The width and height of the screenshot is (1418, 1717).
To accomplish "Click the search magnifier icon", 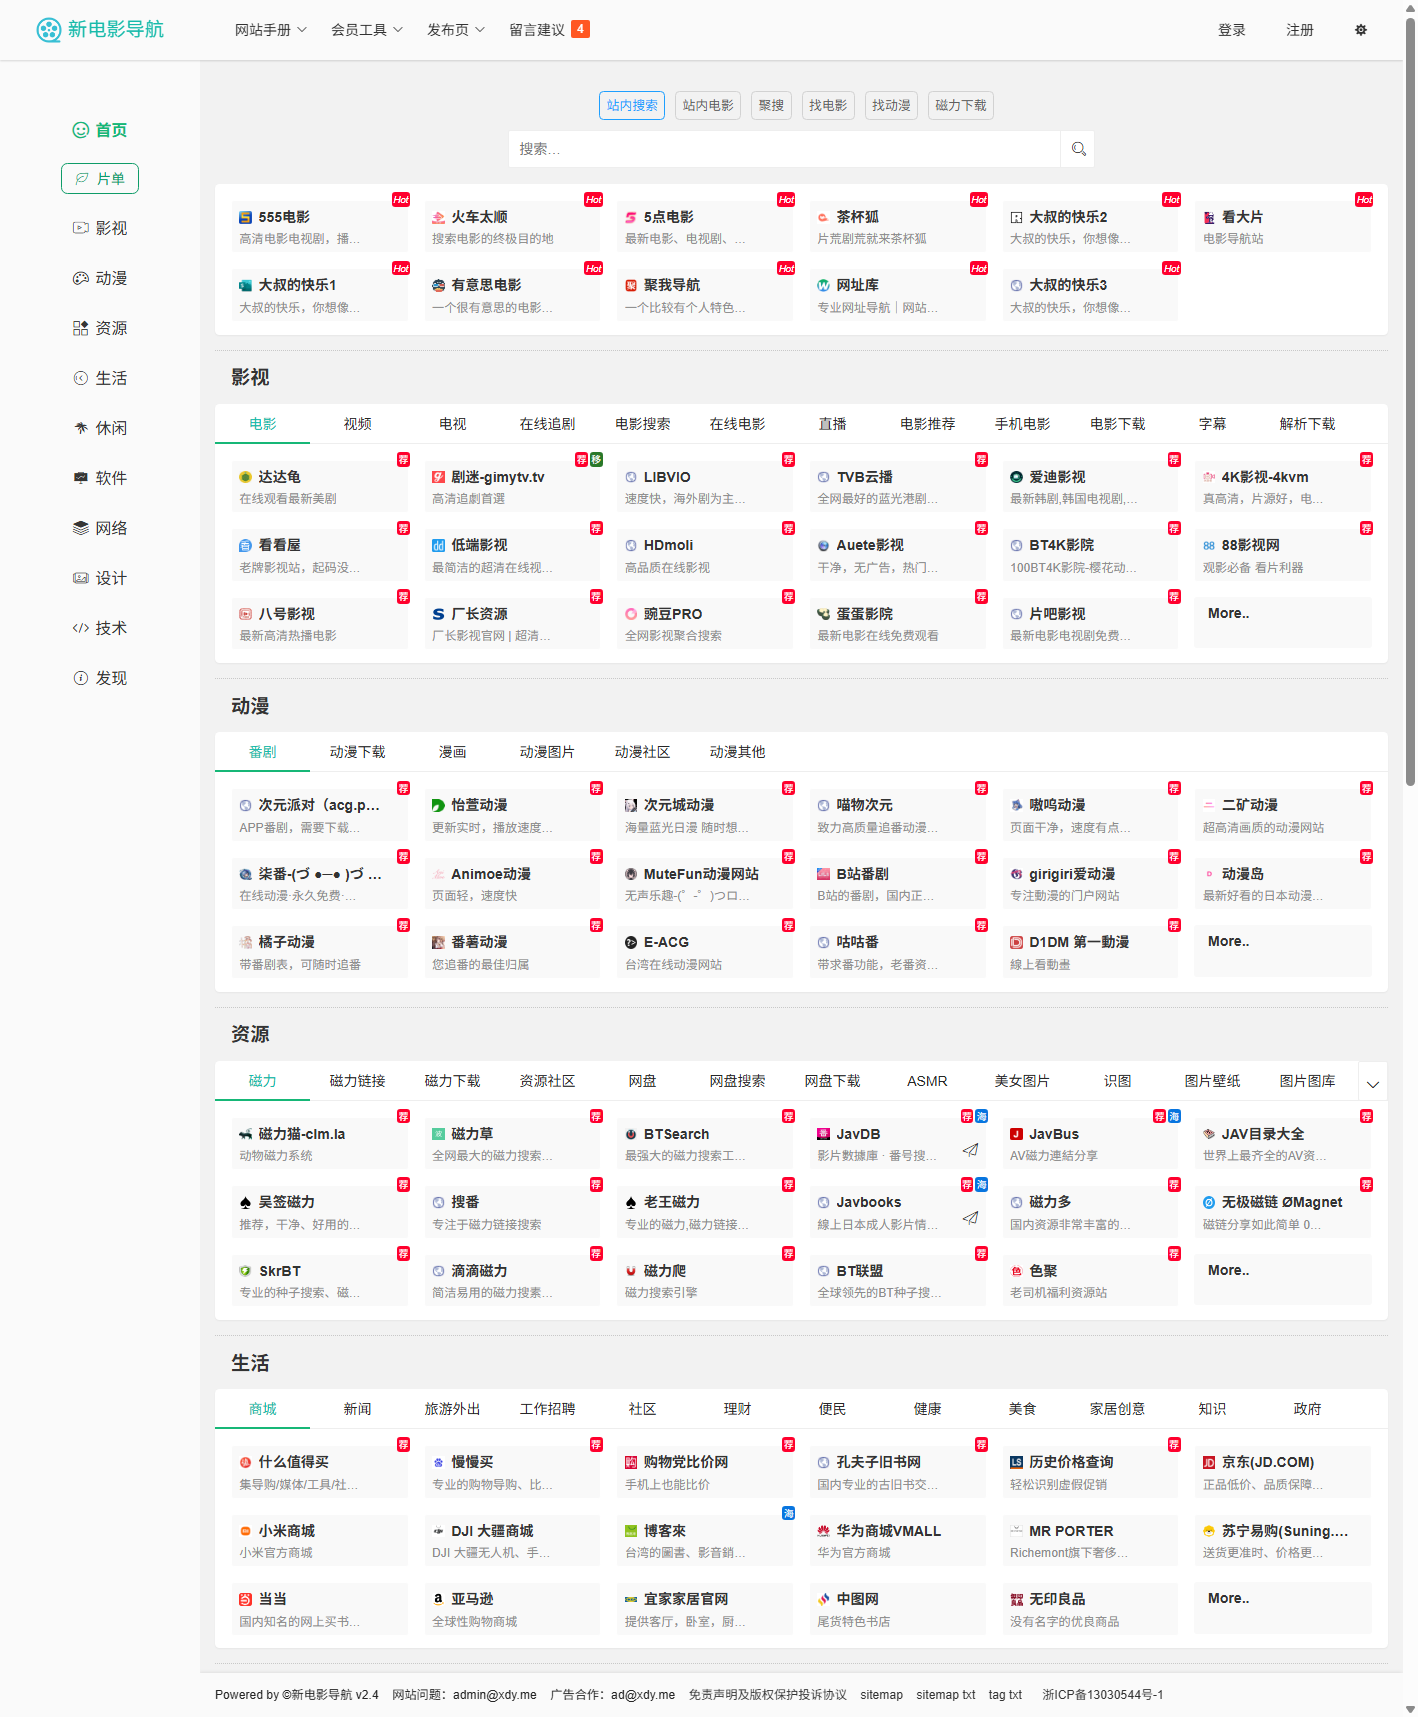I will (x=1078, y=149).
